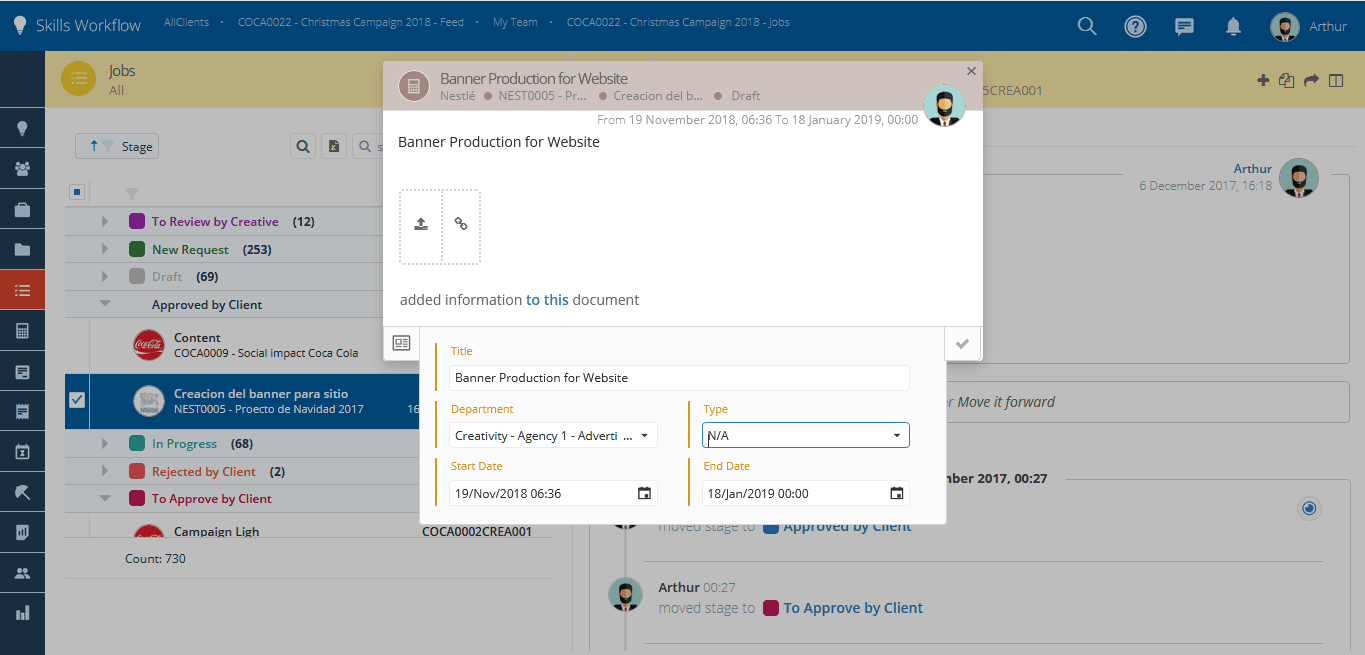Open the chat messages icon

point(1184,27)
